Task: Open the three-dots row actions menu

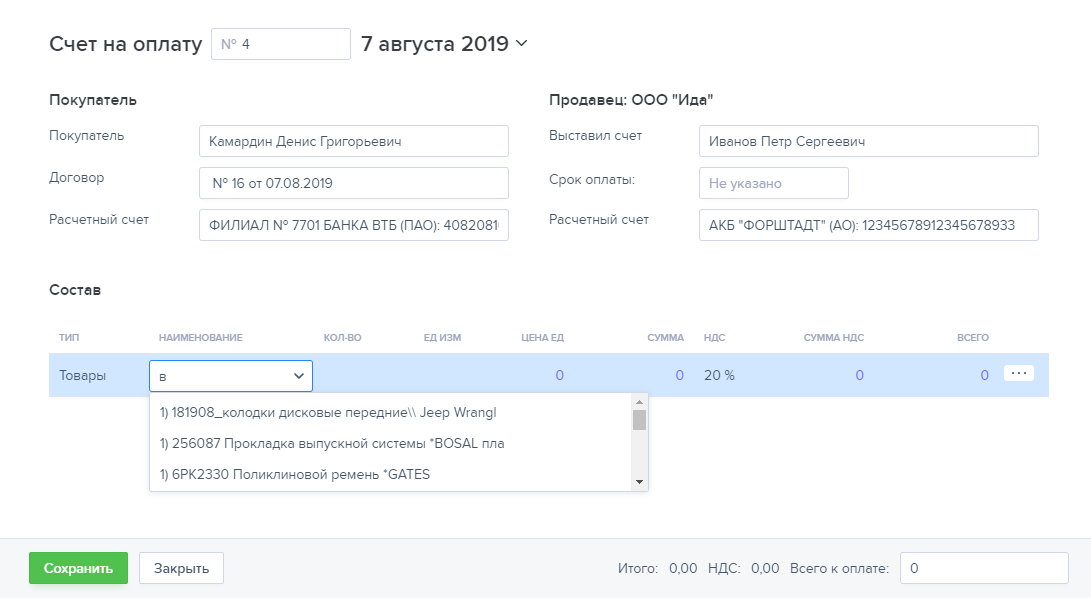Action: [1018, 373]
